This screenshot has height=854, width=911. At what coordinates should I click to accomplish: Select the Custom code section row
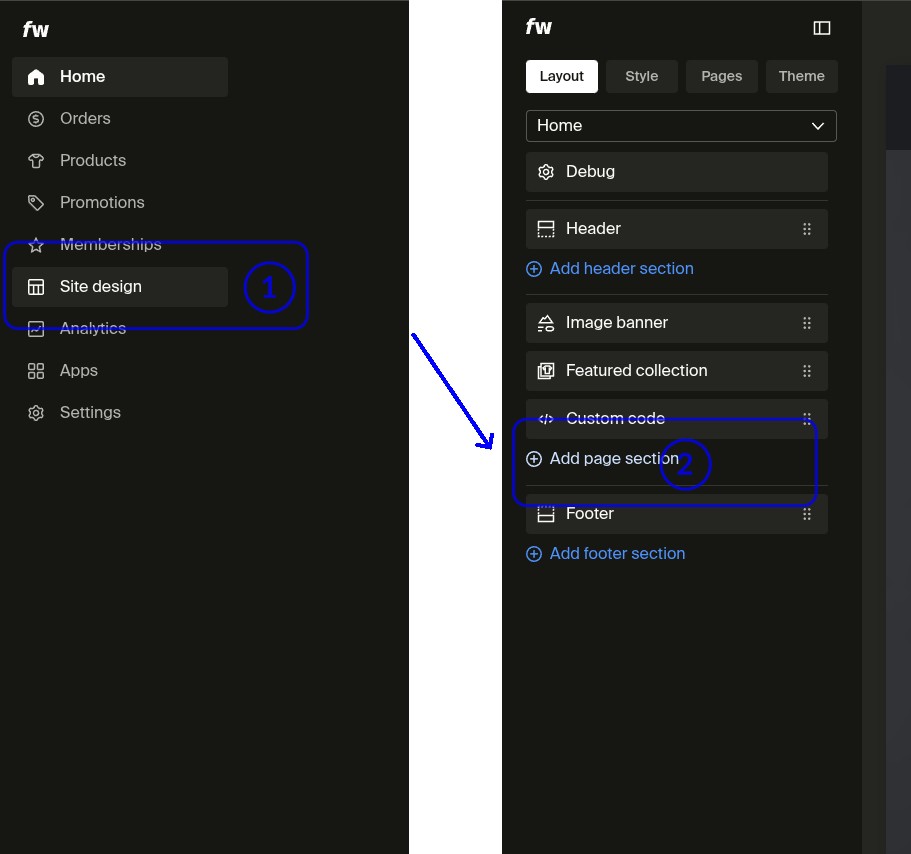point(677,419)
